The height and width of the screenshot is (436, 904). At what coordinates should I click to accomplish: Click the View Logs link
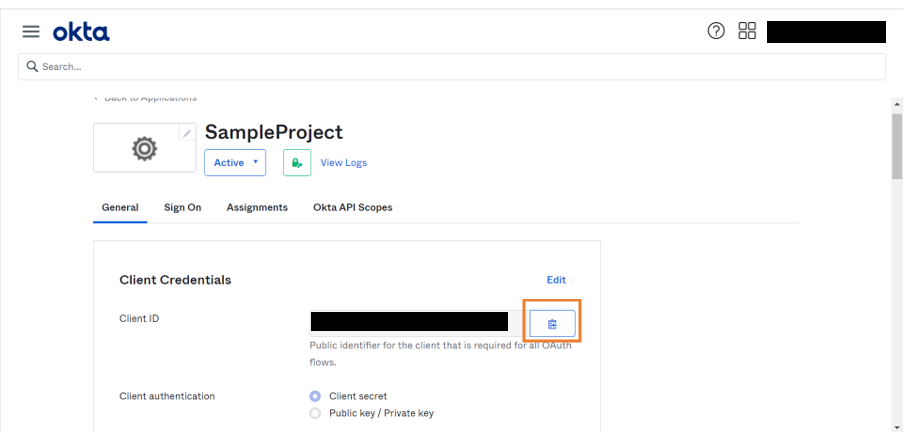343,163
